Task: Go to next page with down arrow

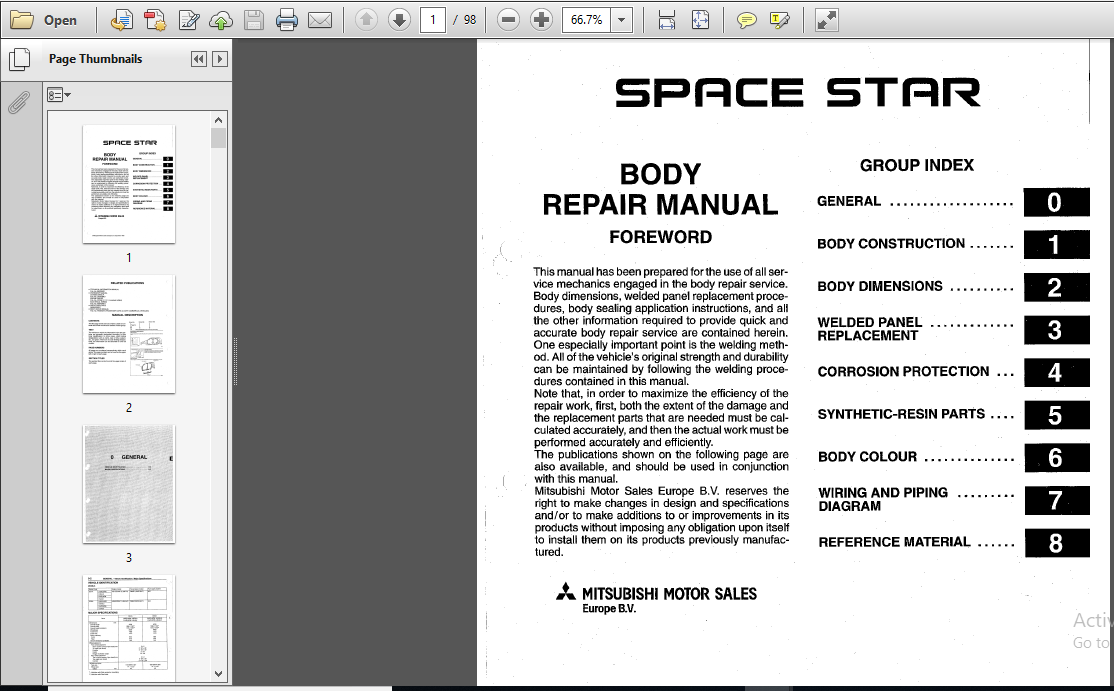Action: click(x=399, y=20)
